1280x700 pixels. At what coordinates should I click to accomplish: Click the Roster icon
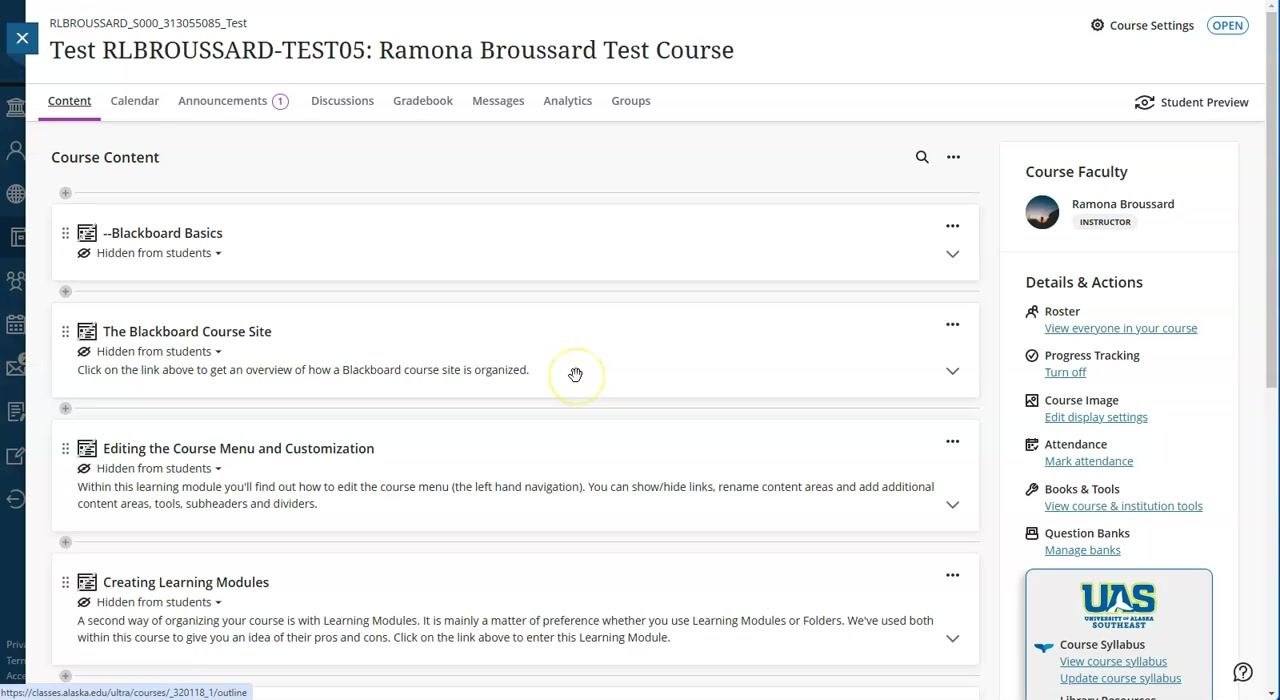tap(1032, 311)
